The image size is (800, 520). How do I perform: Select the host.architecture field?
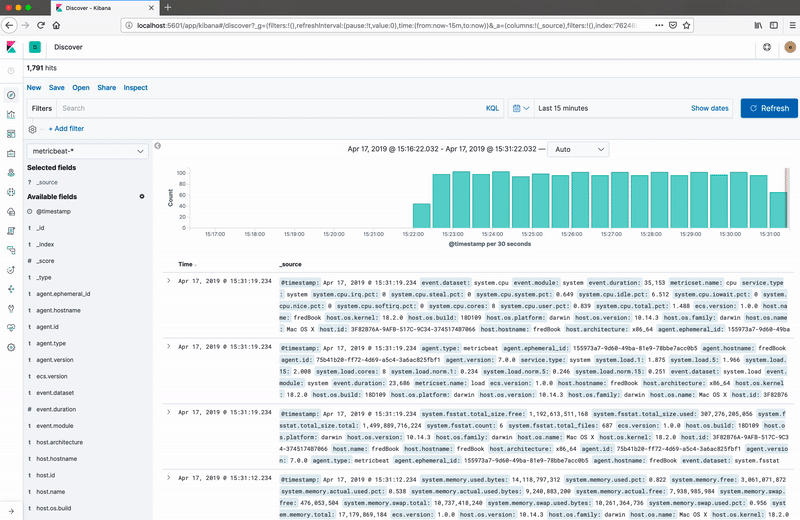(60, 442)
